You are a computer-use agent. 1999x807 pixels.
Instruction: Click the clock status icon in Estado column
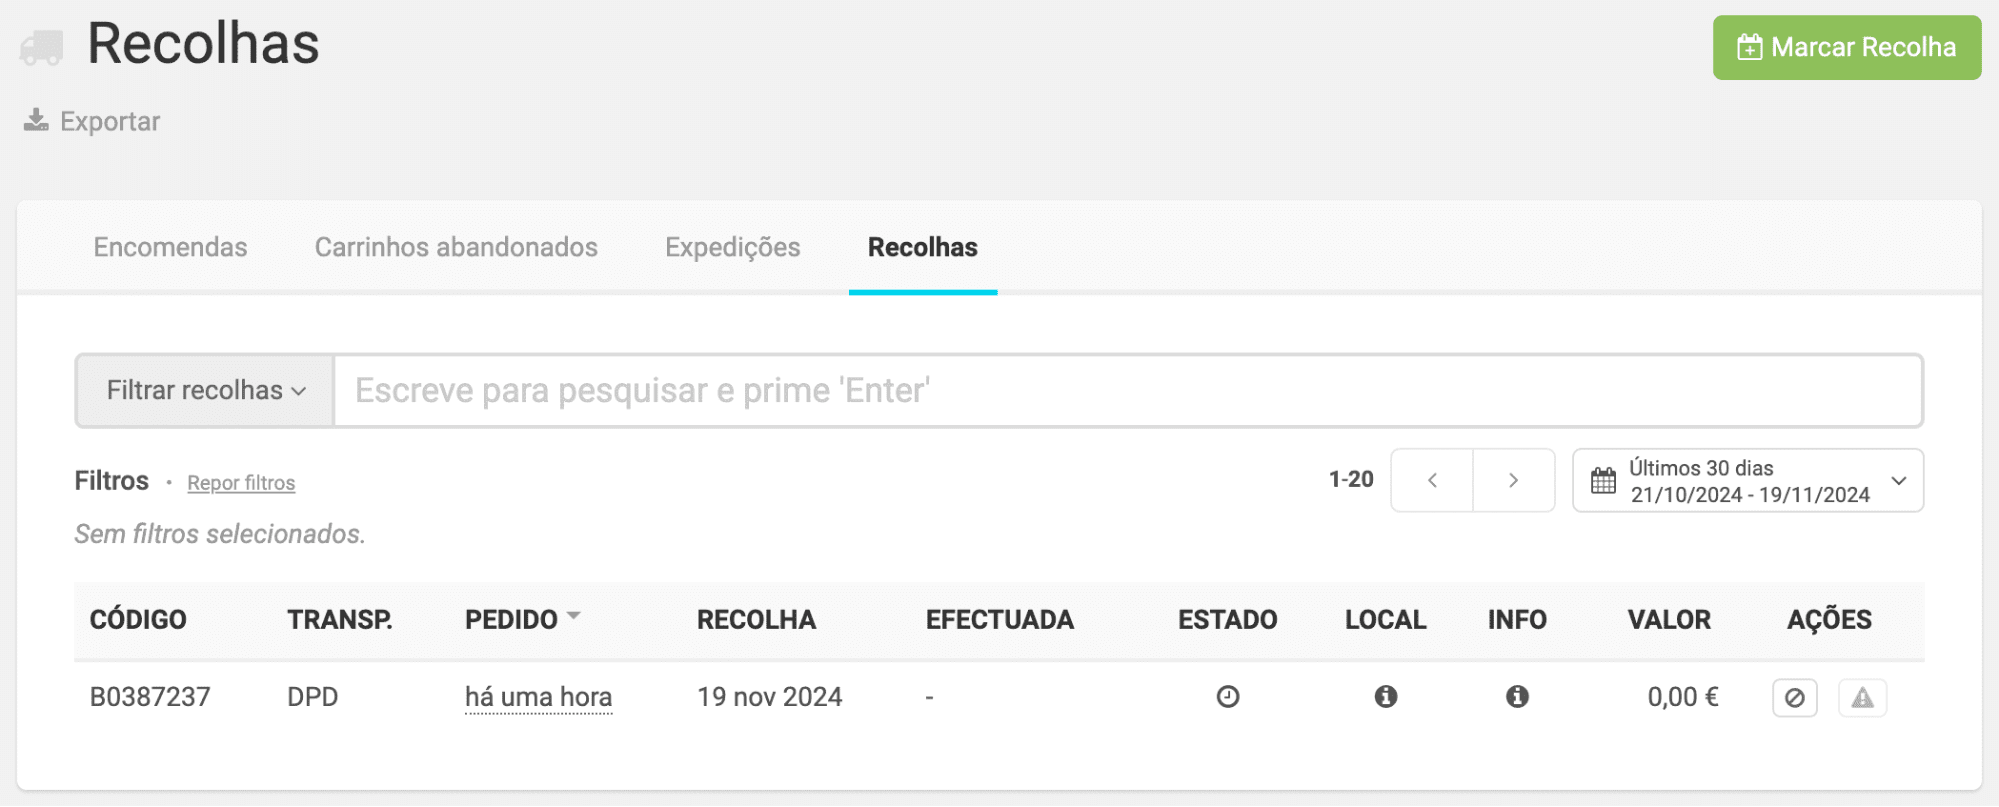click(x=1228, y=697)
